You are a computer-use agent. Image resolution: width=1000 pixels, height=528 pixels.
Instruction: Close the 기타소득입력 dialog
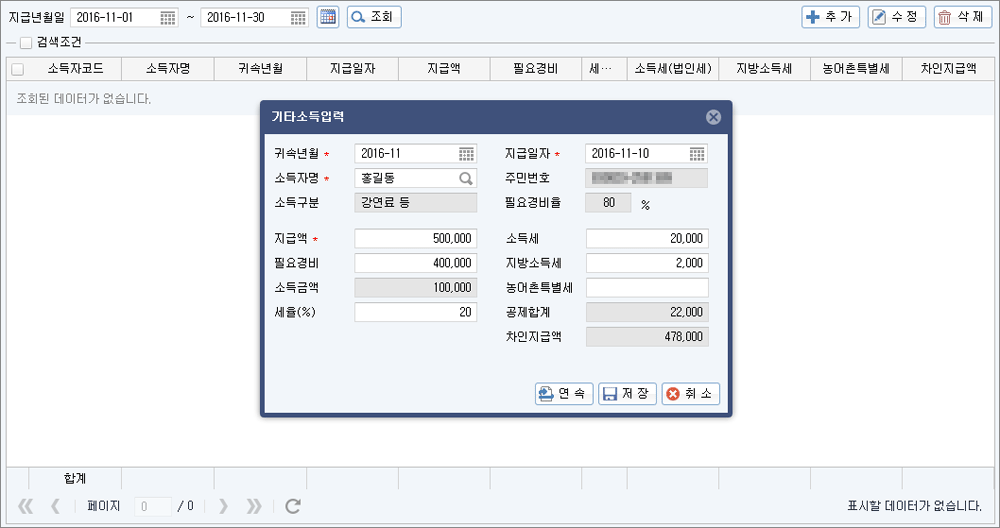tap(713, 117)
